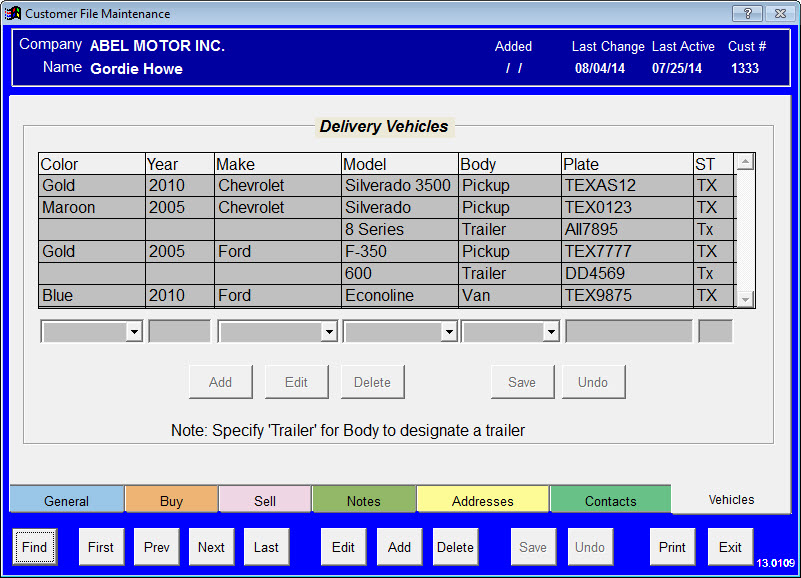This screenshot has height=578, width=801.
Task: Print the customer record
Action: coord(672,547)
